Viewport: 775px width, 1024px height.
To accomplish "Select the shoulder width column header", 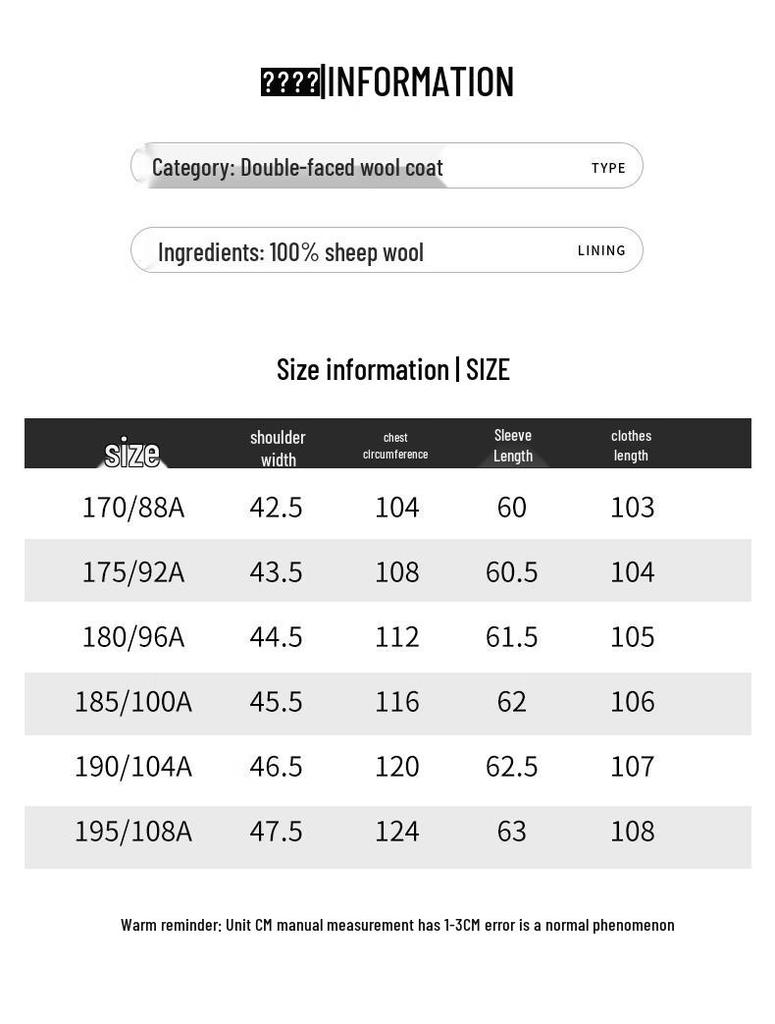I will (278, 448).
